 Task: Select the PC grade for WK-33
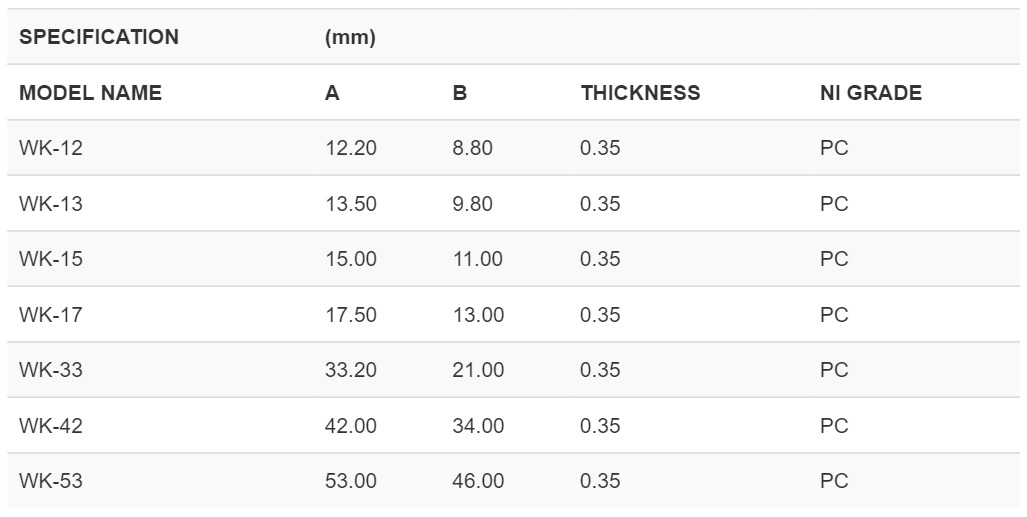[834, 370]
